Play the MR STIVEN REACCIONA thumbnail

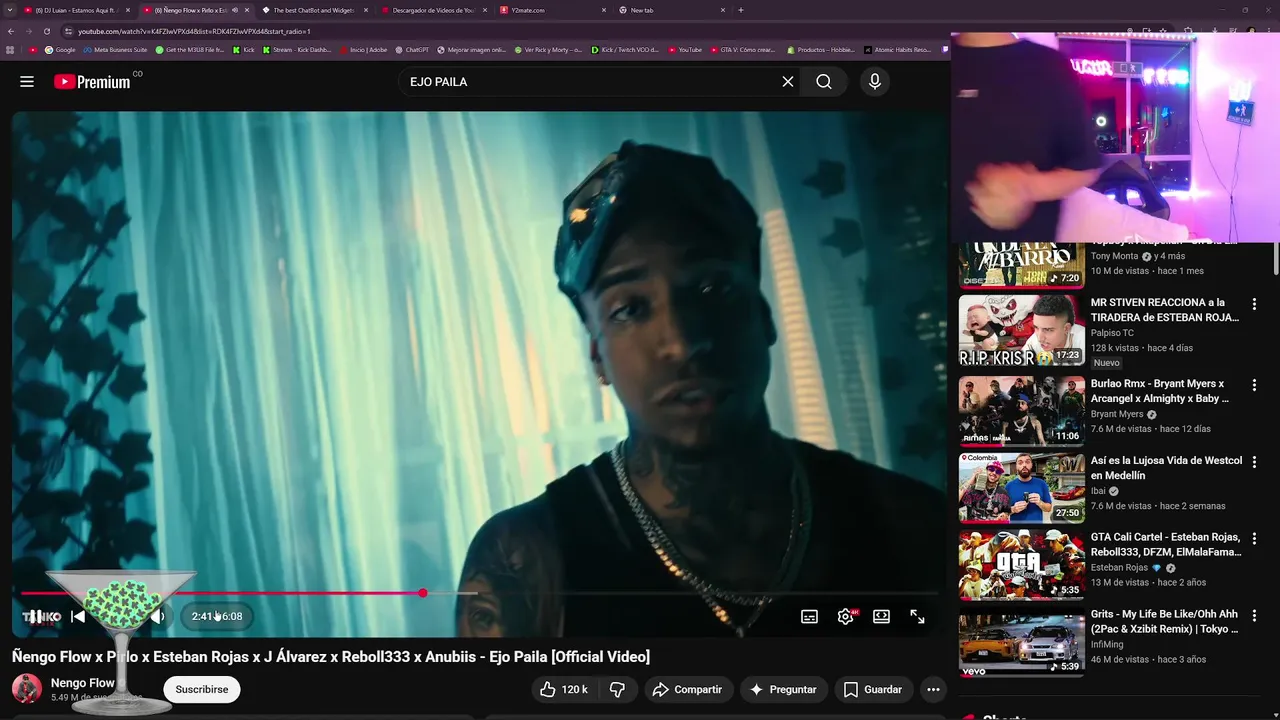(x=1022, y=330)
